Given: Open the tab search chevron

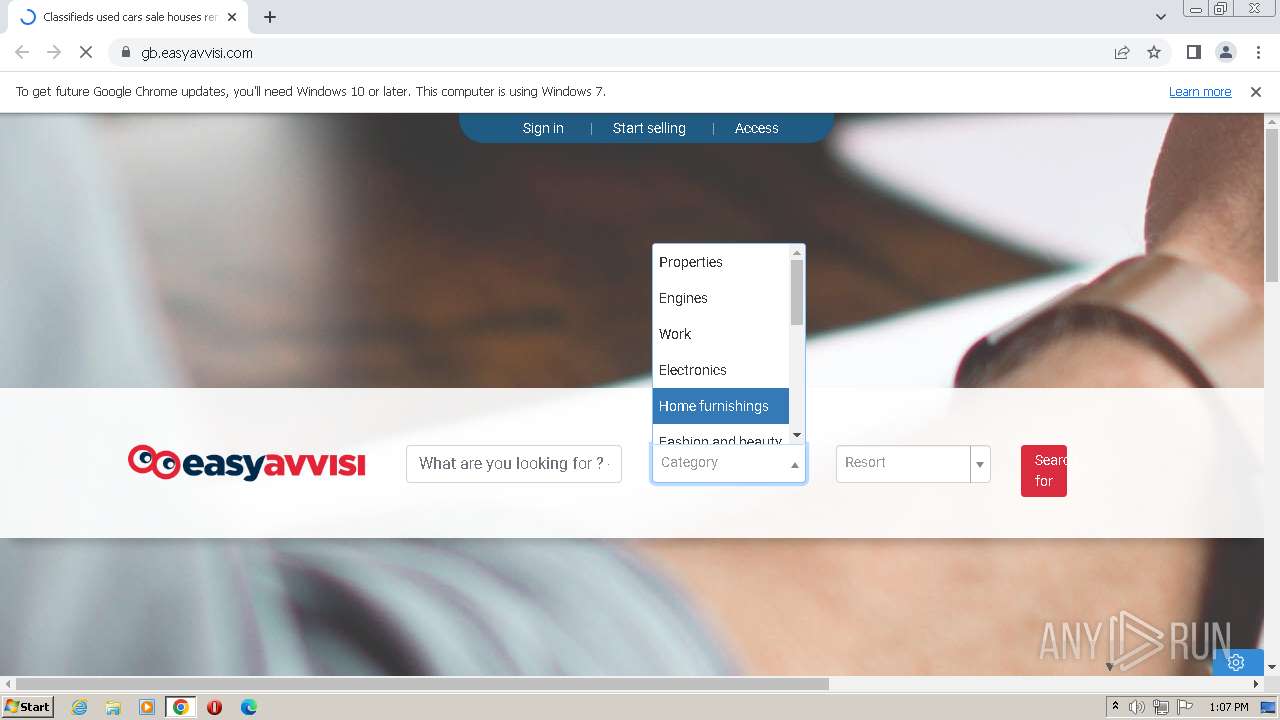Looking at the screenshot, I should (1160, 17).
